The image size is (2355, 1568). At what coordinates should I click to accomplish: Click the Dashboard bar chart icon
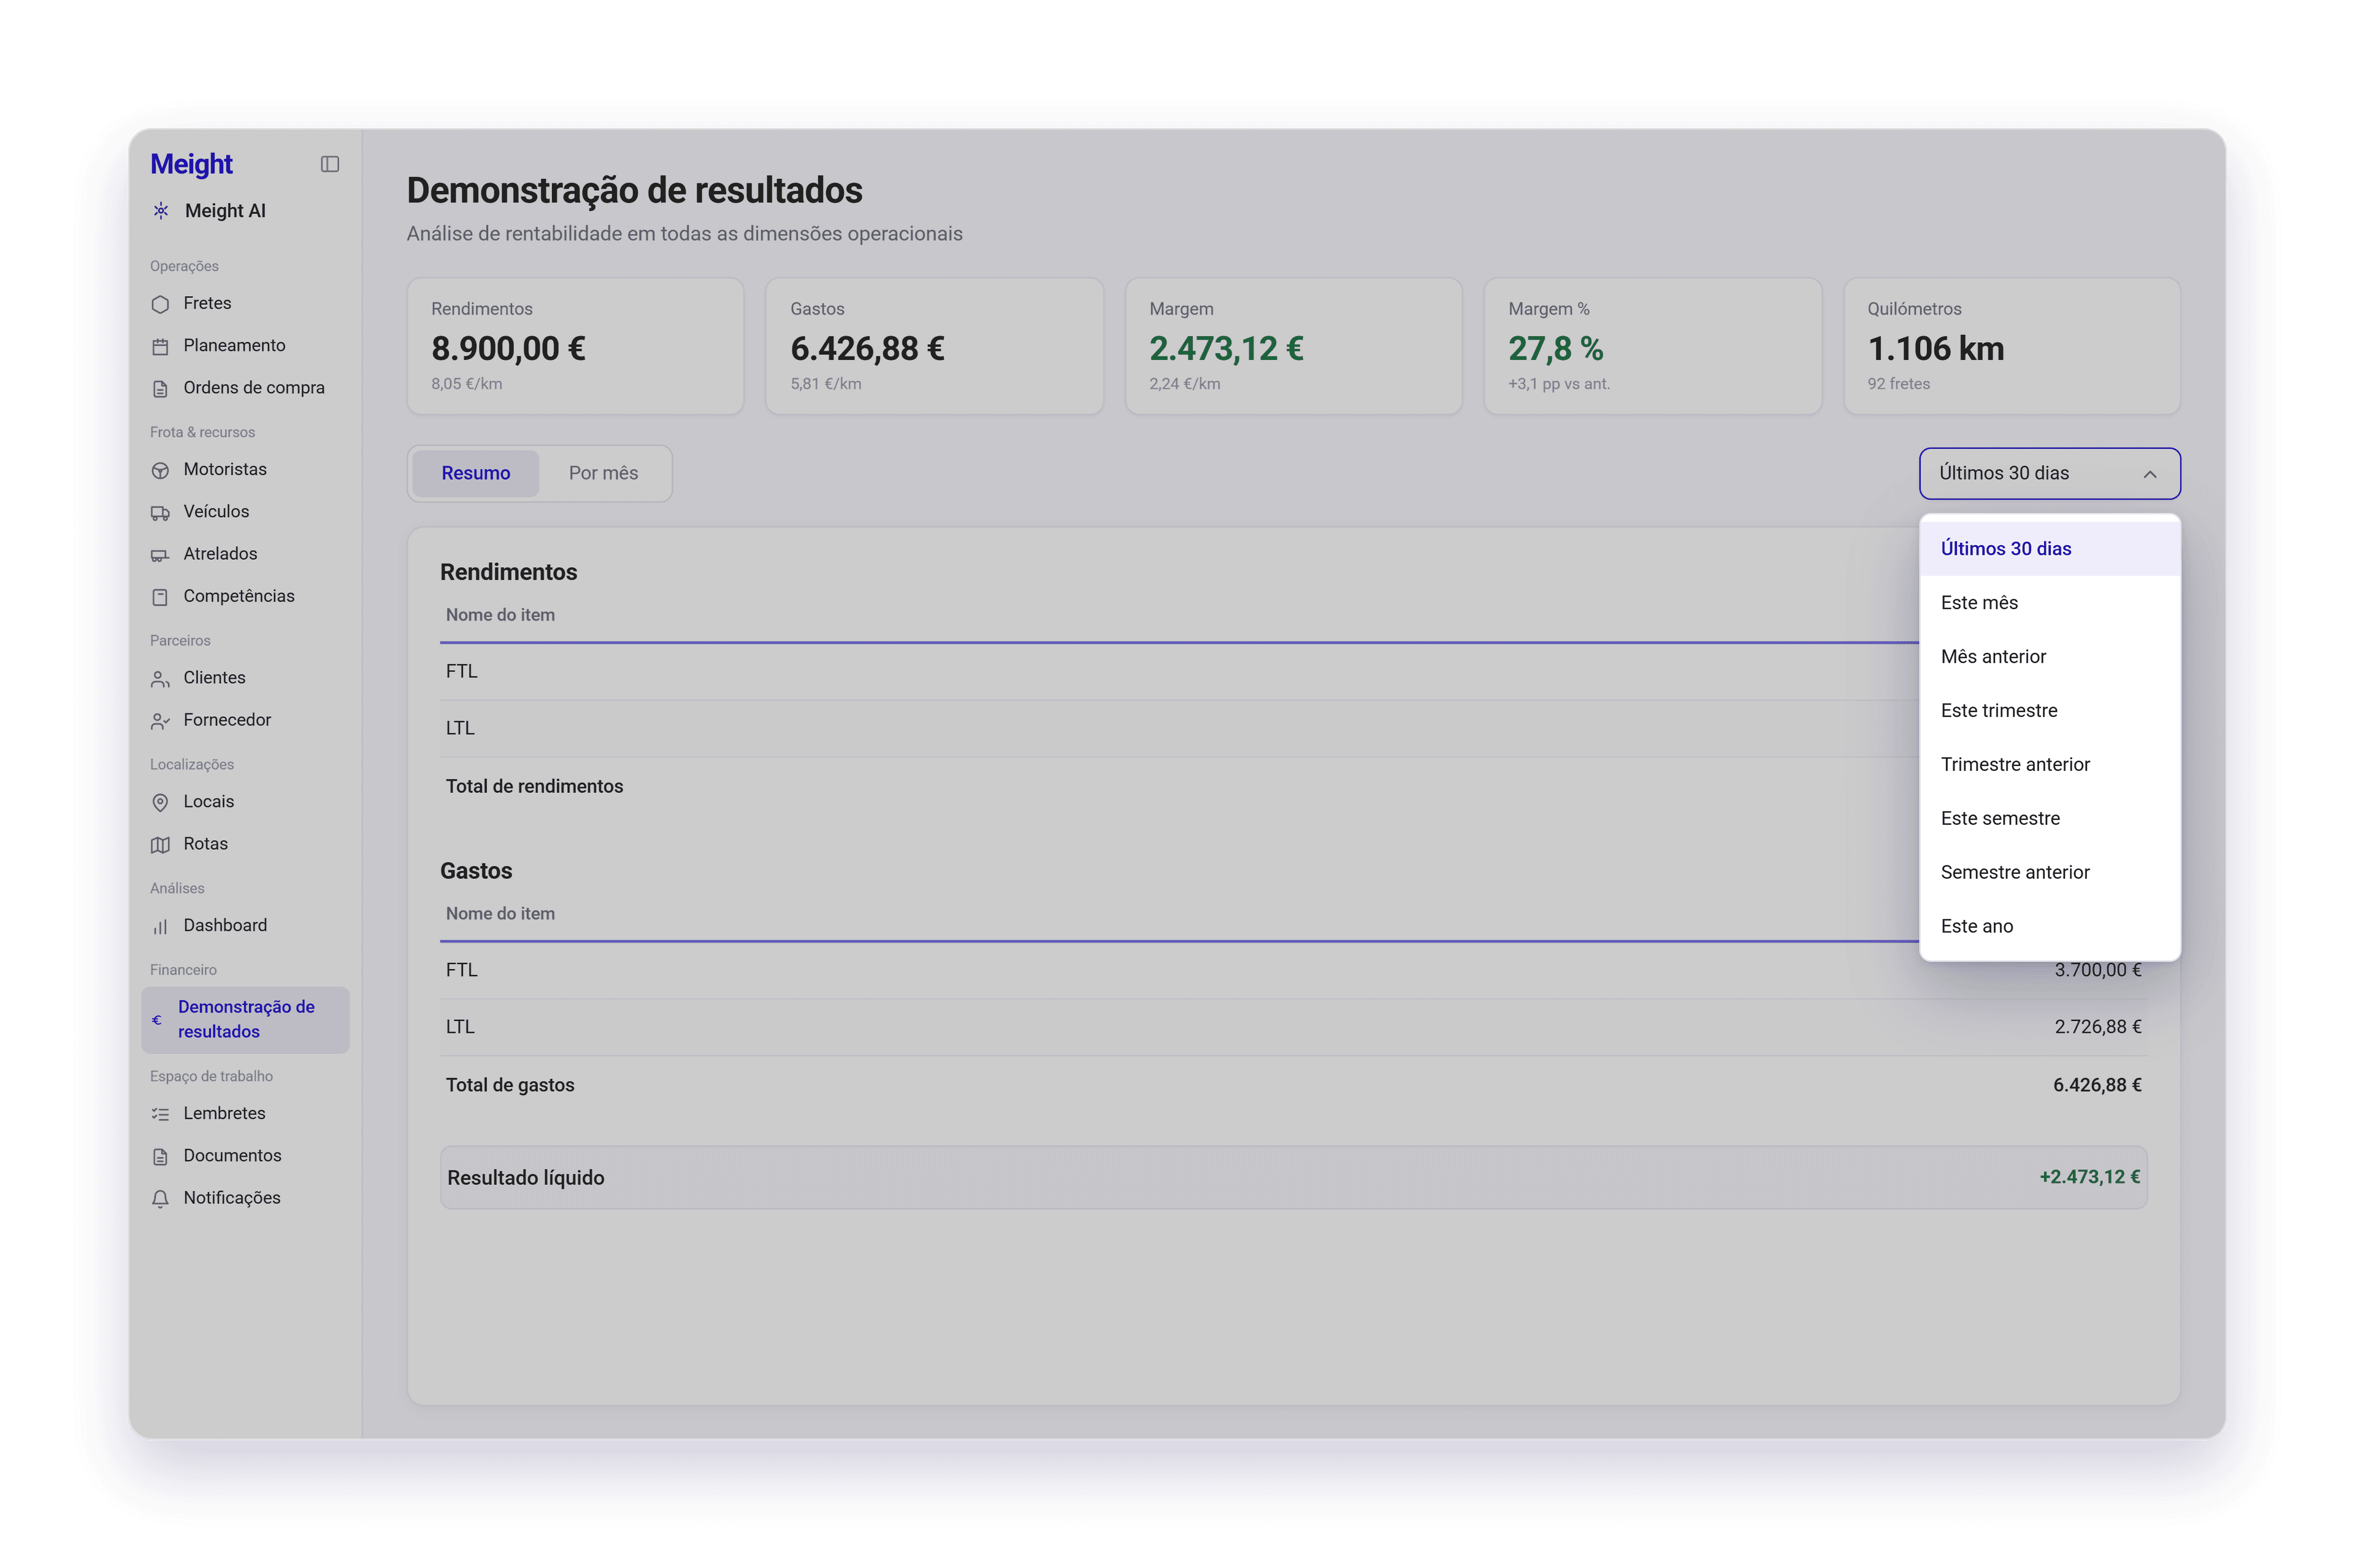click(160, 926)
